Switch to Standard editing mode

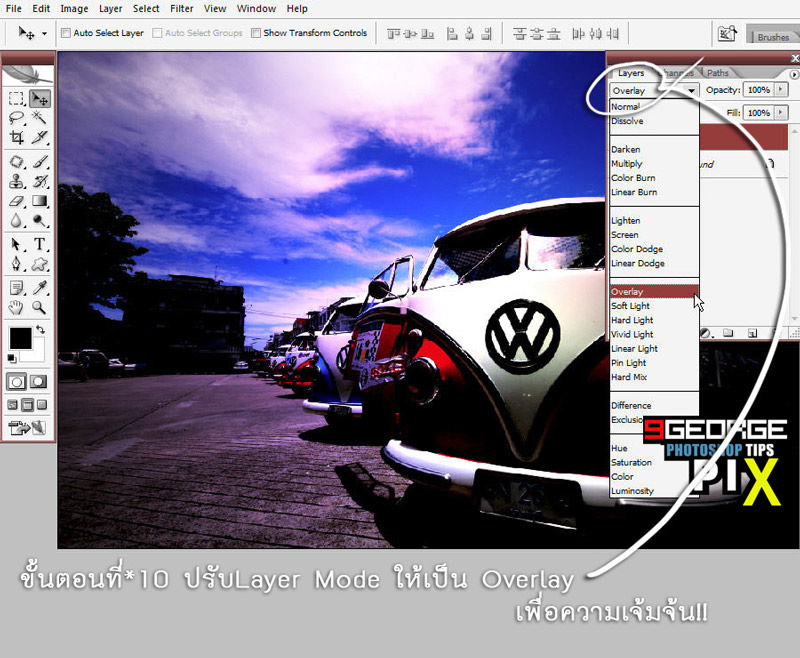(16, 382)
